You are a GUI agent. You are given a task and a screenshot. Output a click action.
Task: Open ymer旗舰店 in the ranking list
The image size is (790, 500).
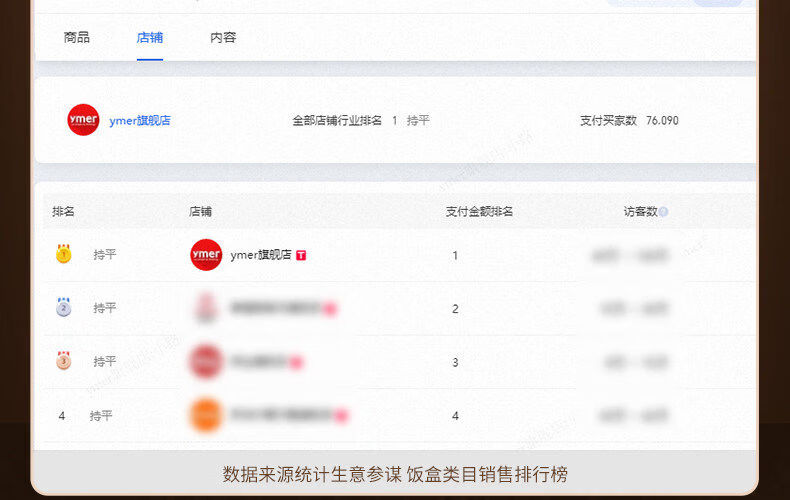pyautogui.click(x=260, y=255)
